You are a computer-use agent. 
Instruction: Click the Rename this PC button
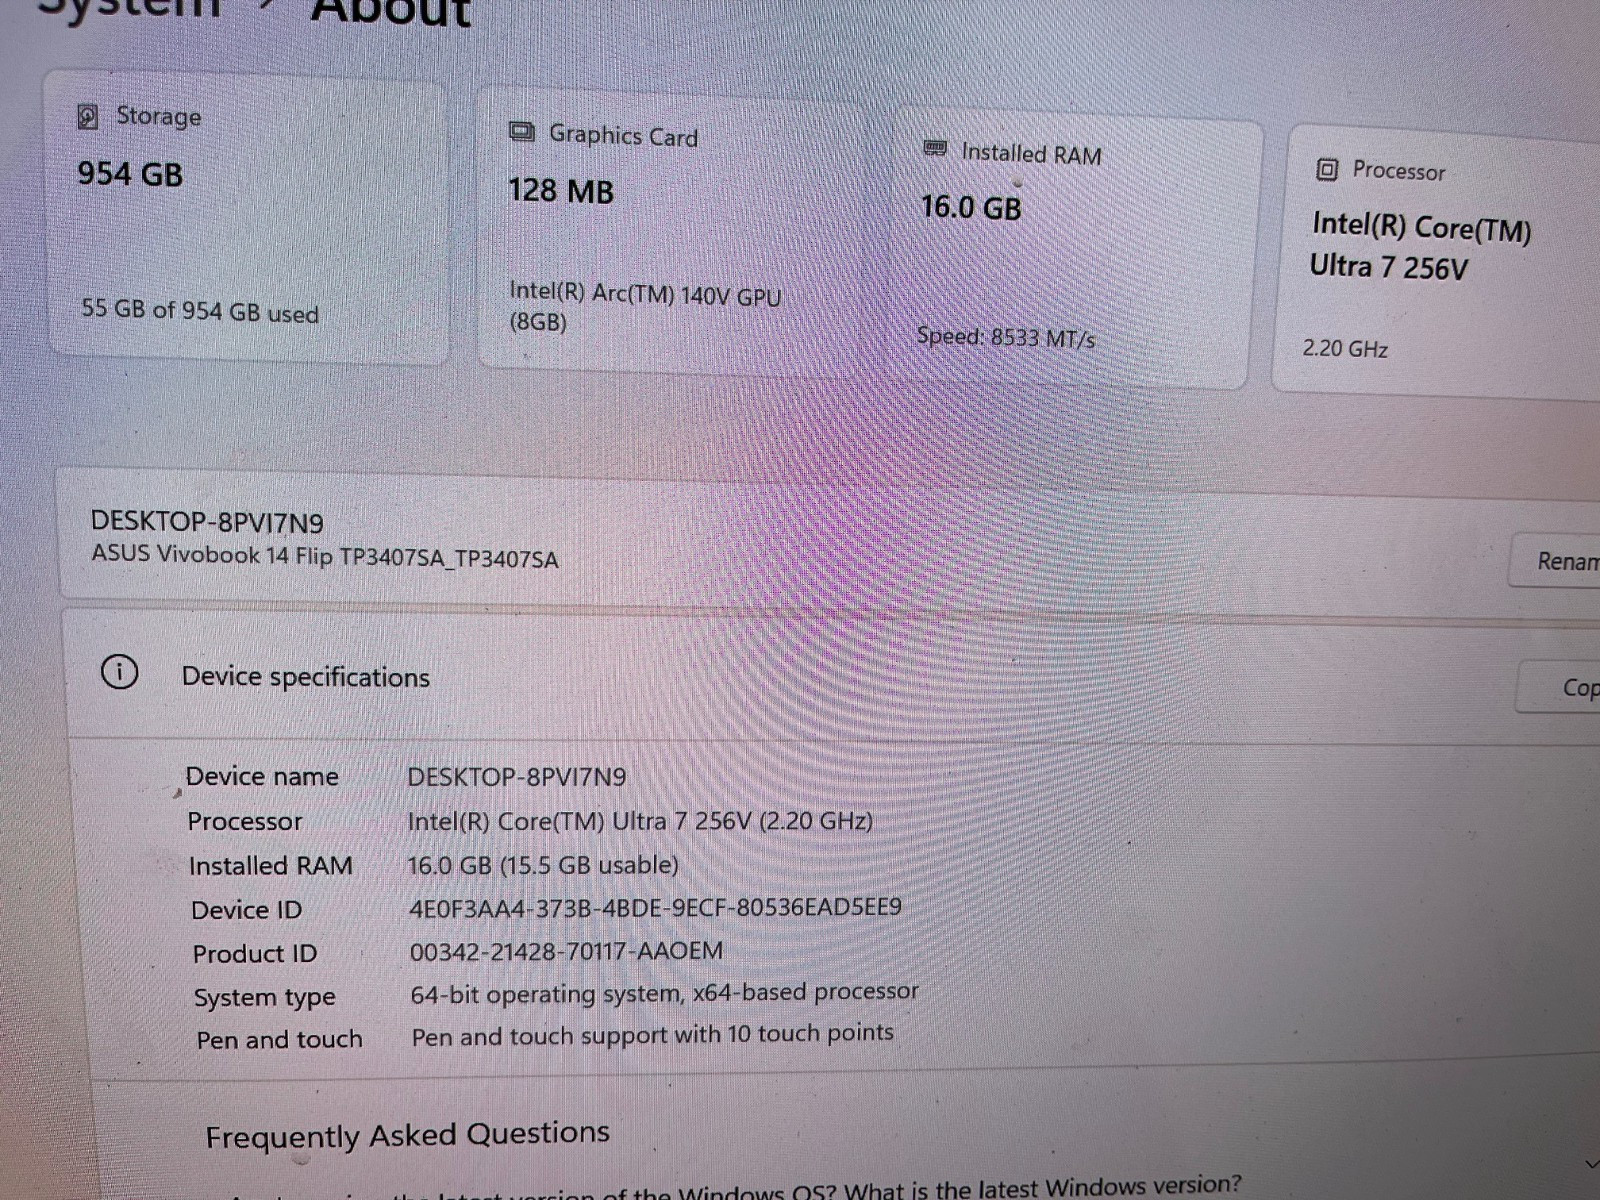[x=1555, y=561]
